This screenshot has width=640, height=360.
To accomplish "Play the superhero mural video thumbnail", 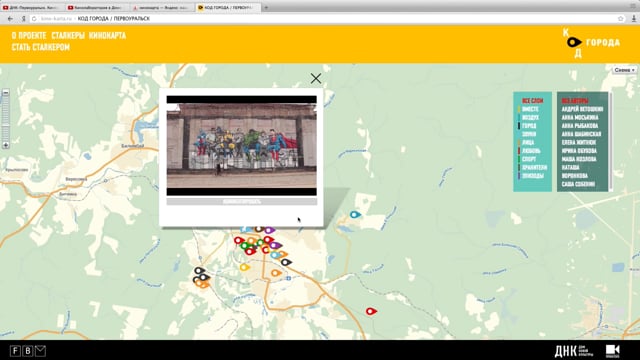I will [x=242, y=146].
